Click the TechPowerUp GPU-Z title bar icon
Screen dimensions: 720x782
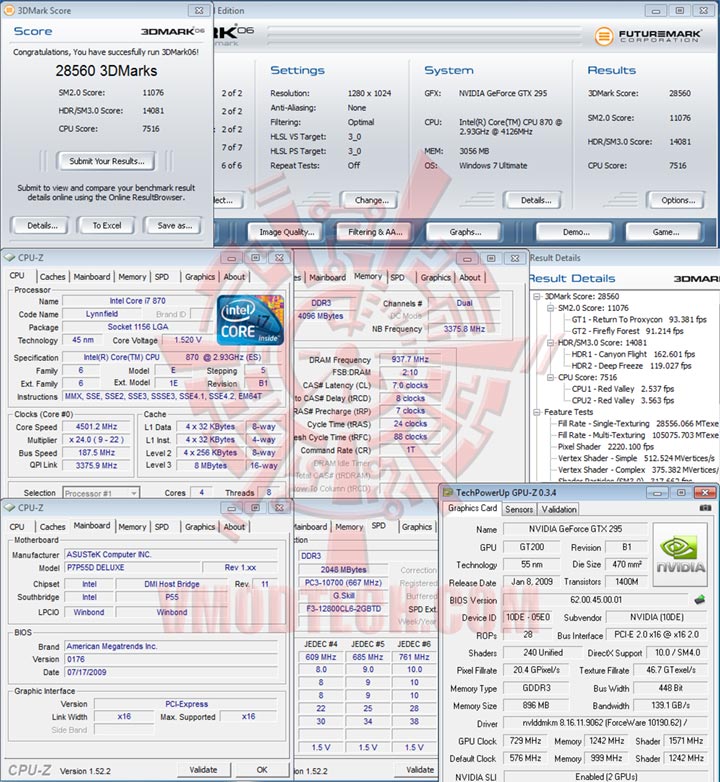click(448, 492)
